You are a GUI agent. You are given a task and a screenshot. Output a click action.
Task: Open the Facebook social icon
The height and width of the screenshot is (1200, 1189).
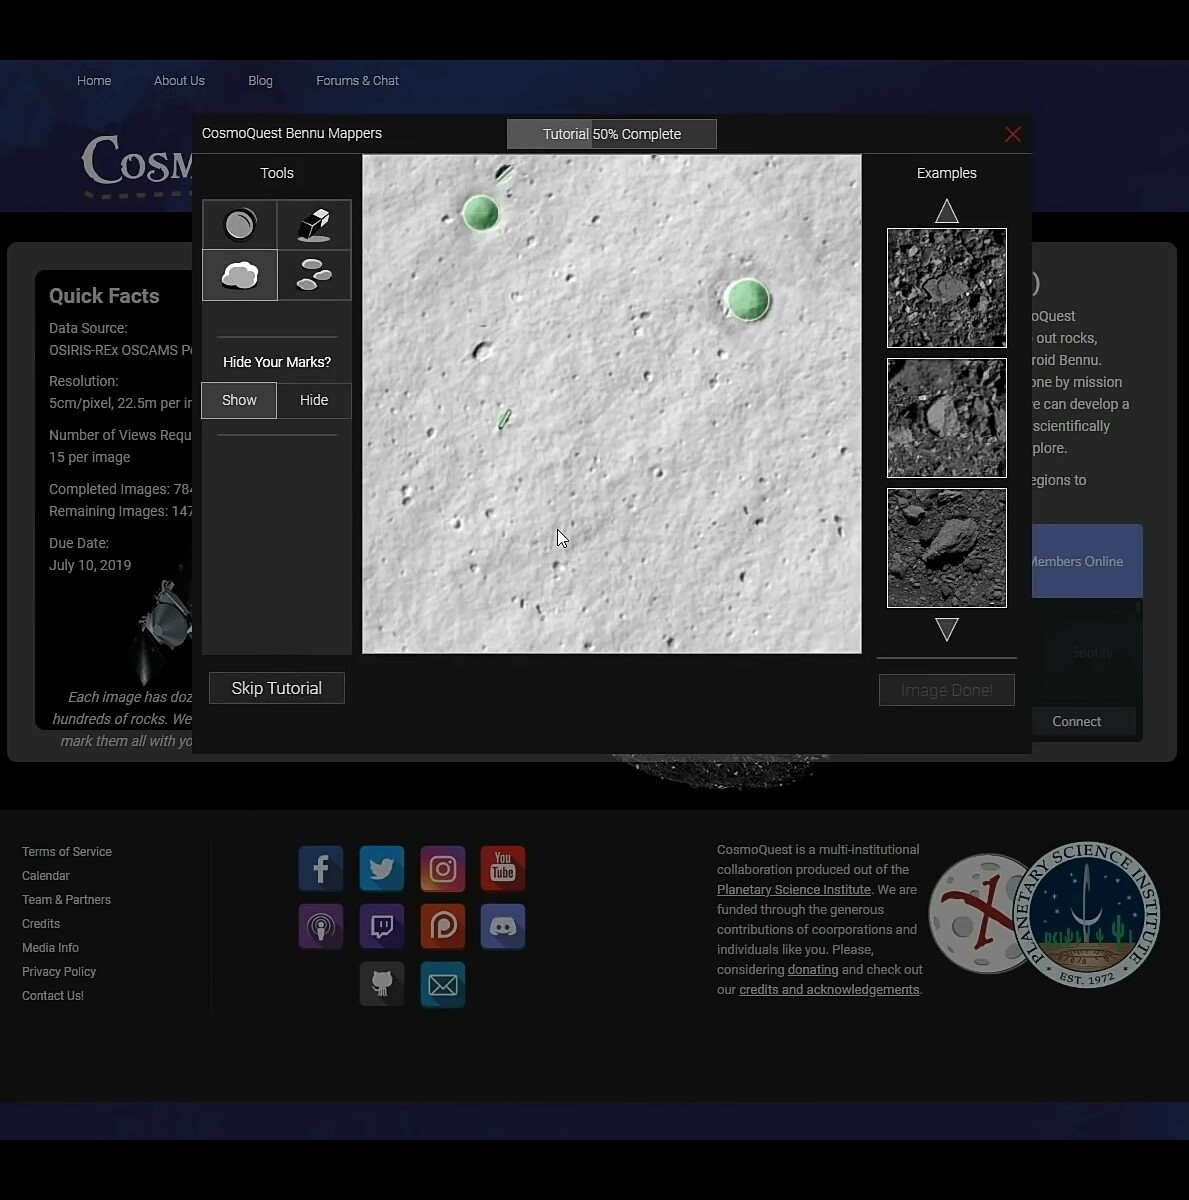pos(321,868)
